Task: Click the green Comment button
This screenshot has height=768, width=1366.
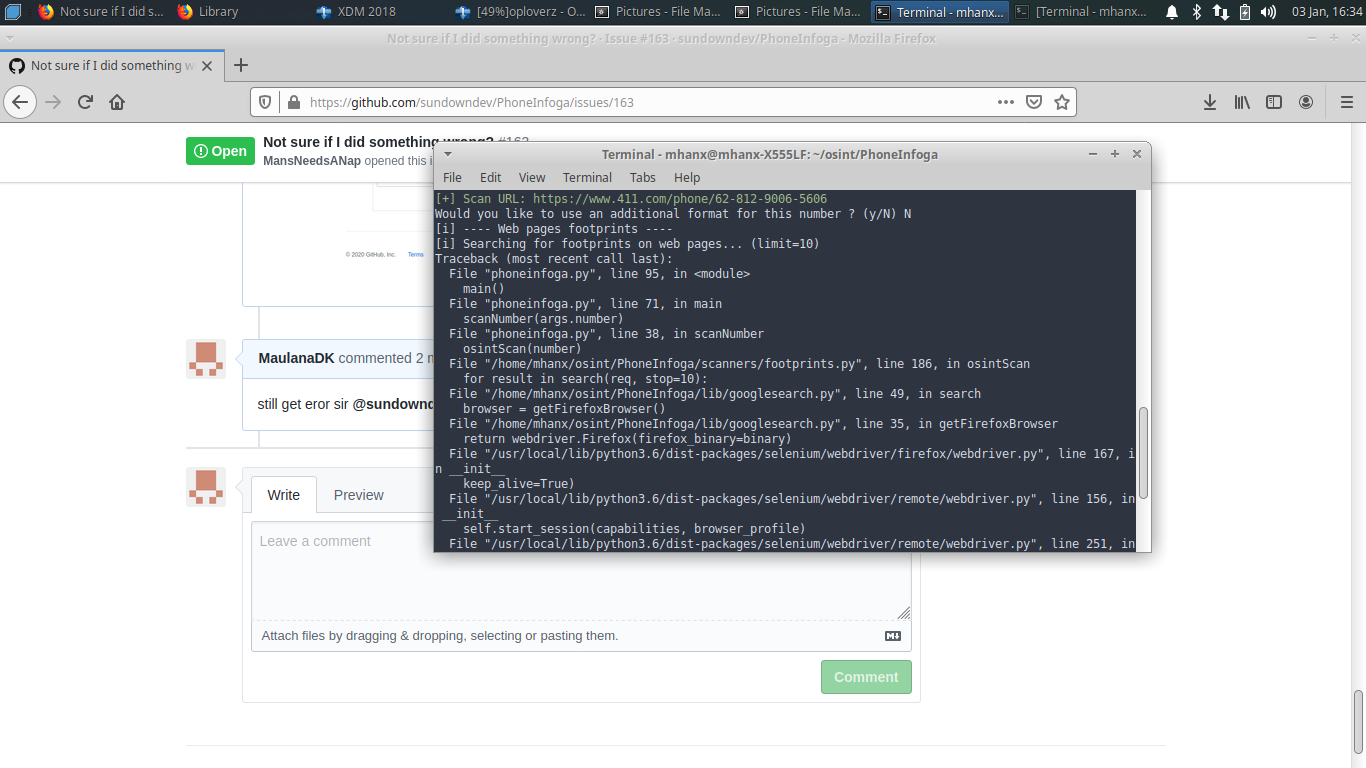Action: click(866, 676)
